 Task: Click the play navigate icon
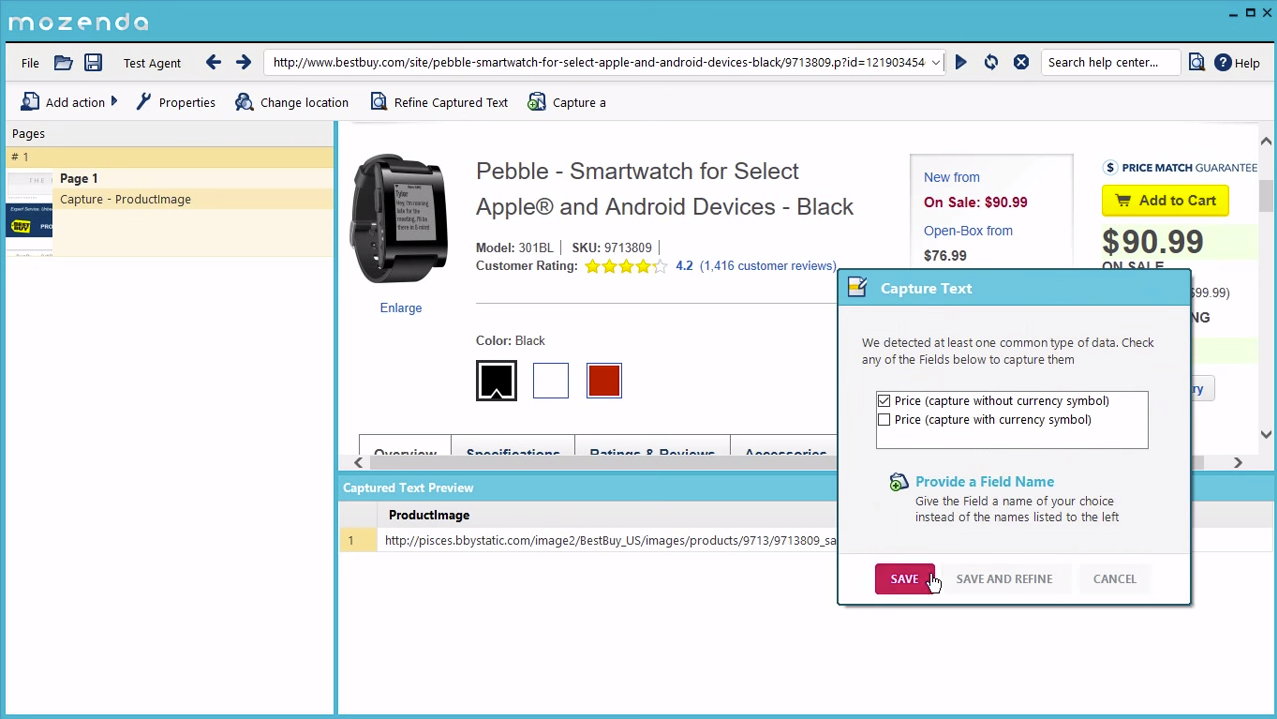coord(961,62)
